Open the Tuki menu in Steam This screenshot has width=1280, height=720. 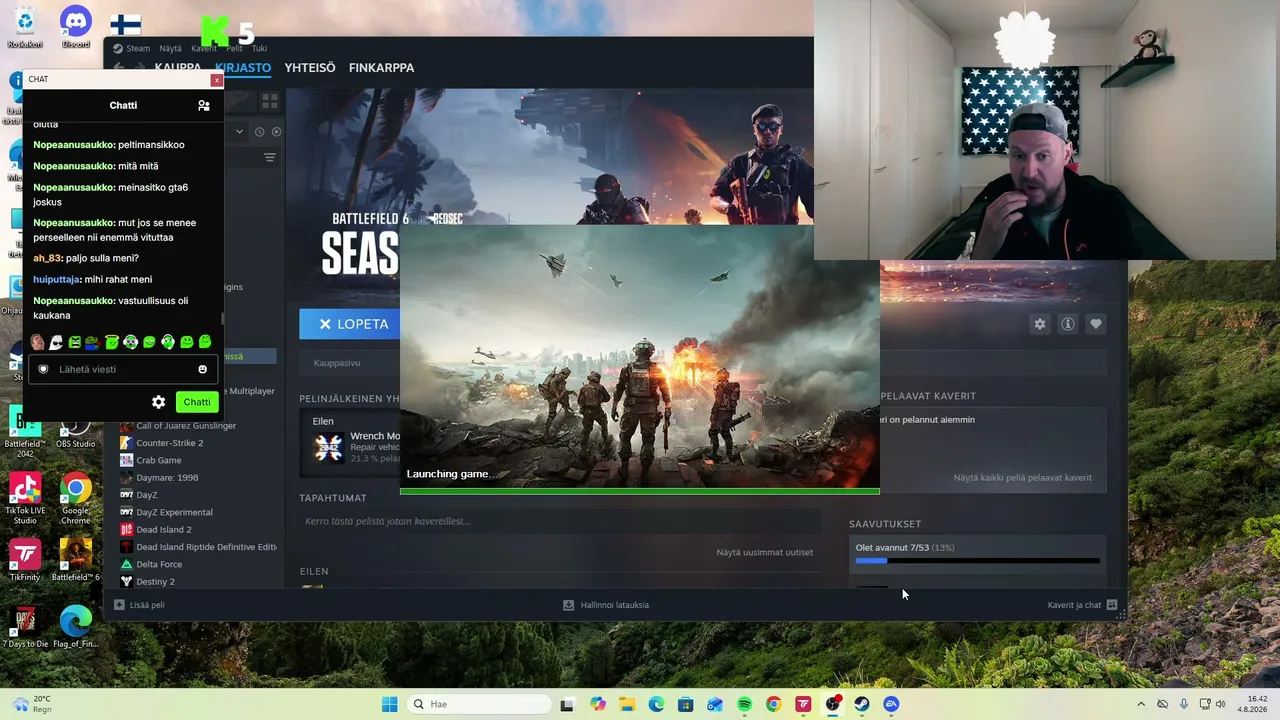point(259,48)
